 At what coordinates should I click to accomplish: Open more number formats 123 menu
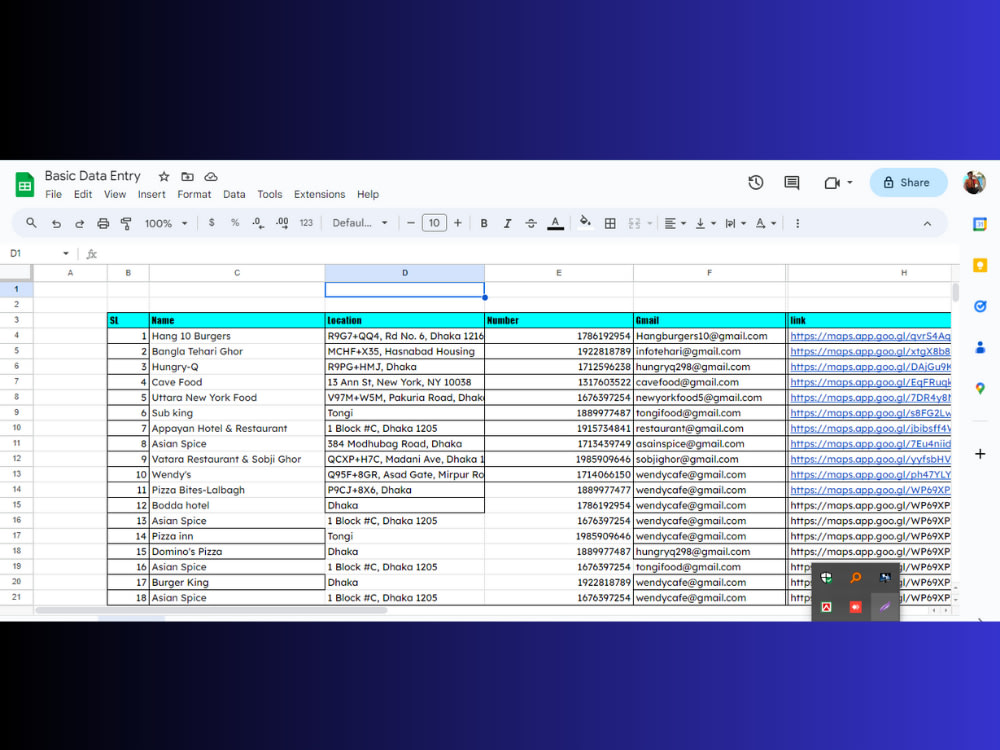pyautogui.click(x=306, y=223)
